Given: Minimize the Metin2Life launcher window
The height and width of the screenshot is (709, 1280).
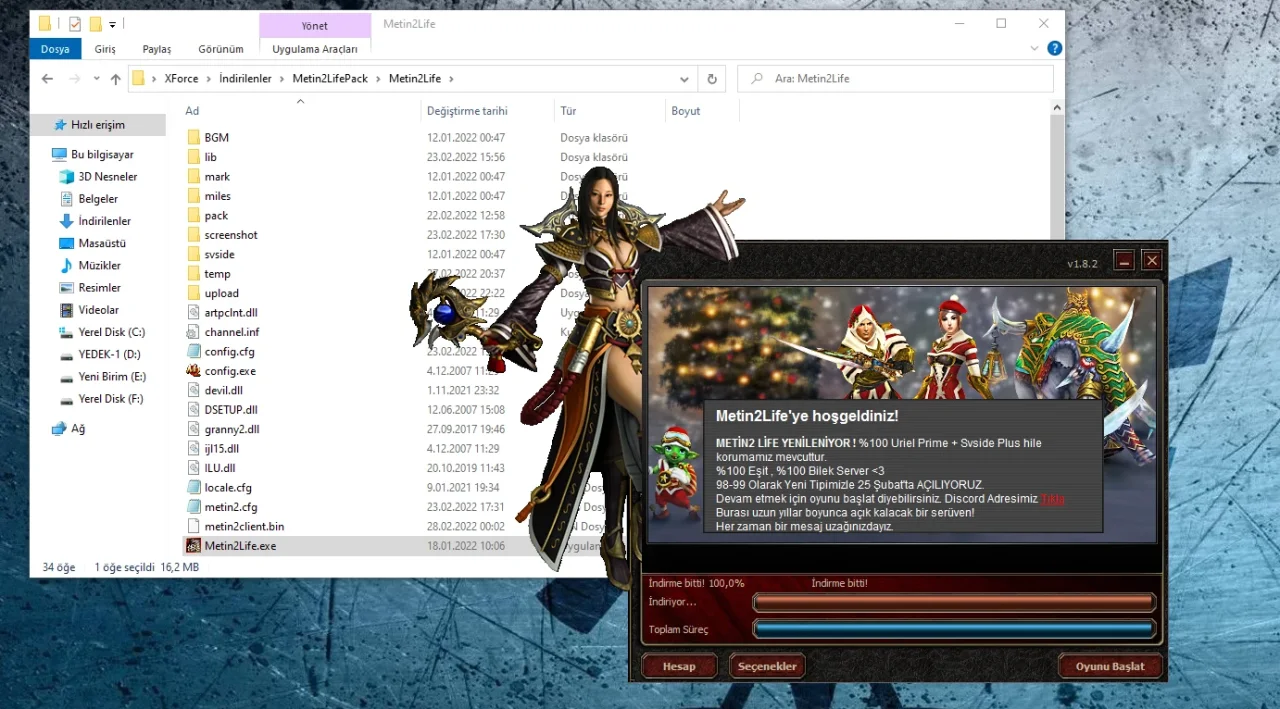Looking at the screenshot, I should pos(1125,261).
